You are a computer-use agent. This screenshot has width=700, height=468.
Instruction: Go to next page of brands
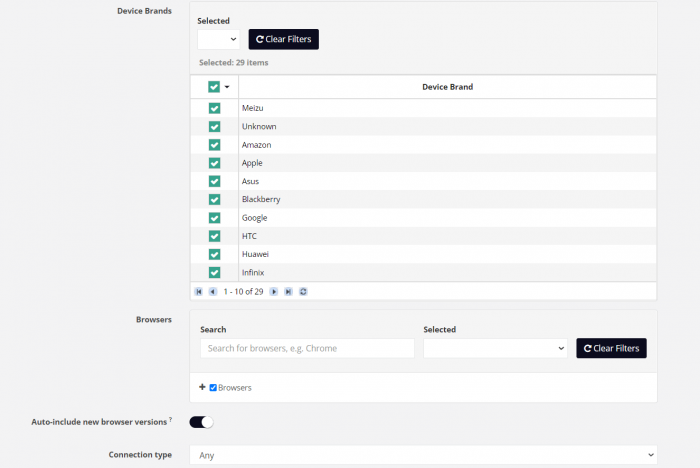coord(274,291)
